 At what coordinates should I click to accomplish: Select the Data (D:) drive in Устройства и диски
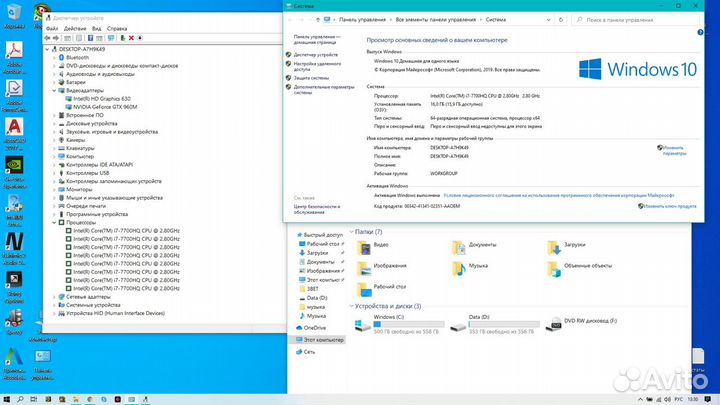coord(495,324)
